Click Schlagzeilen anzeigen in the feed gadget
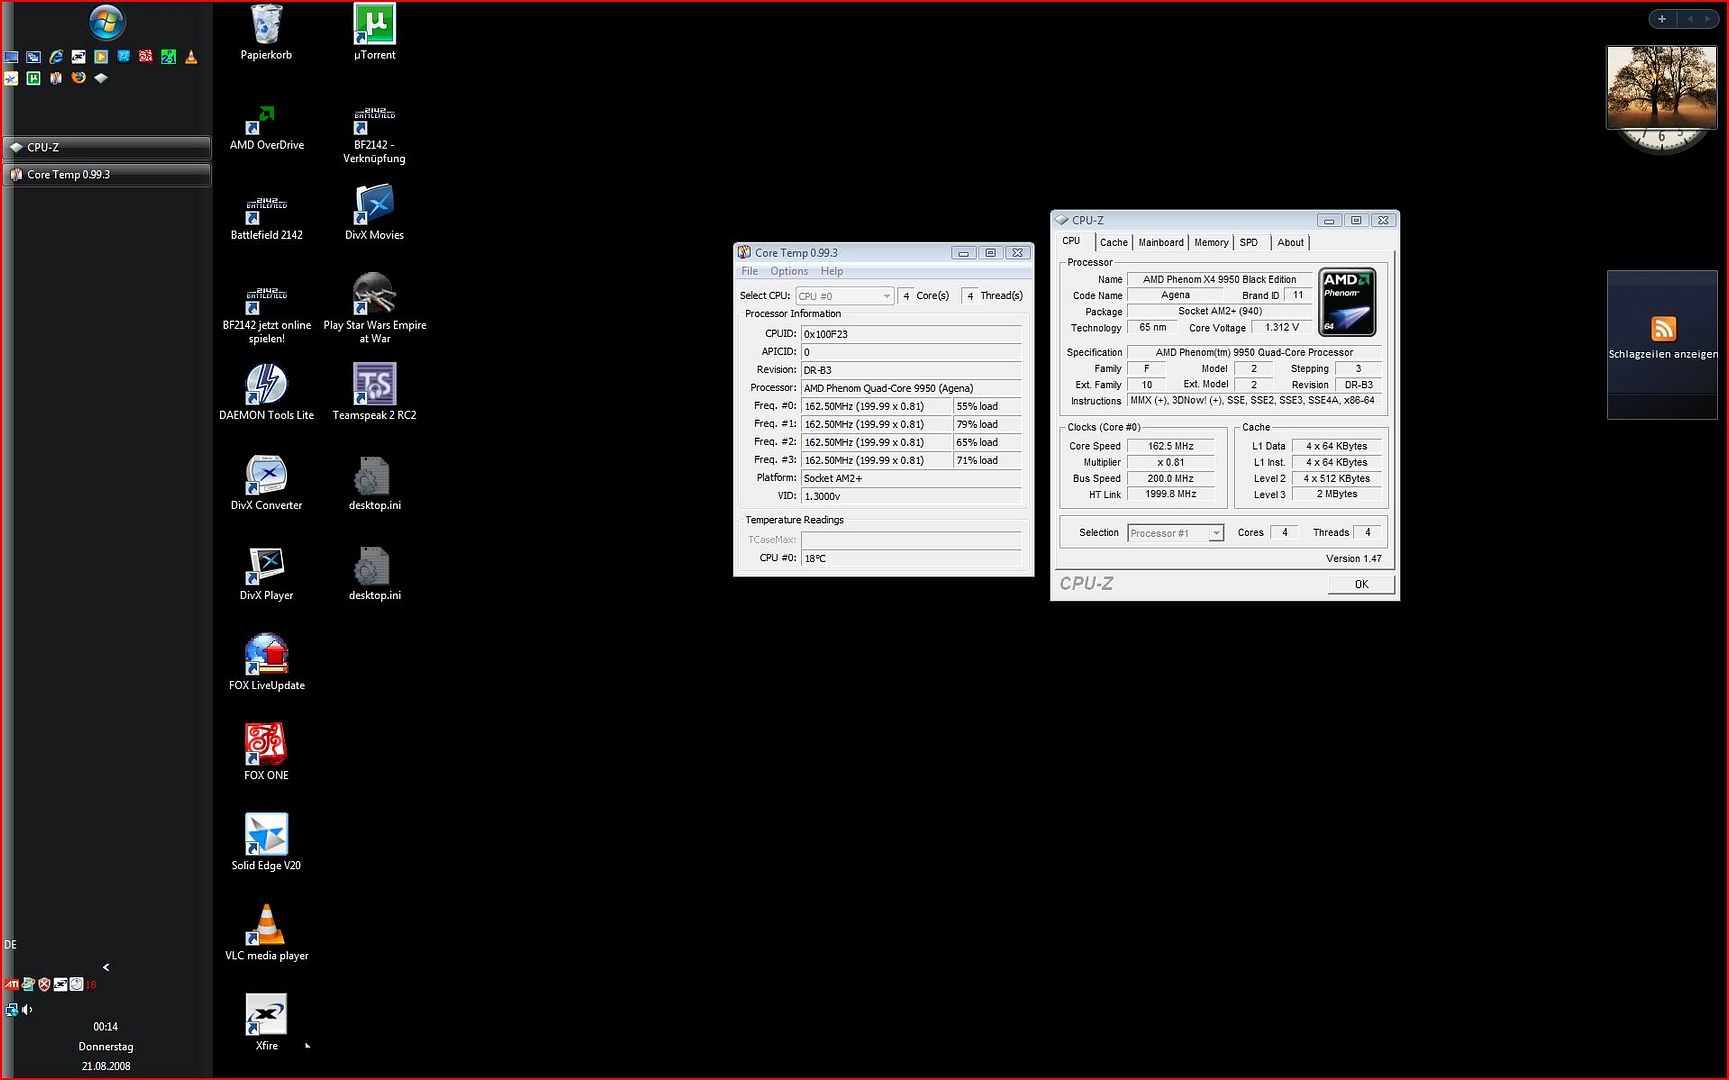Screen dimensions: 1729x1080 point(1663,354)
